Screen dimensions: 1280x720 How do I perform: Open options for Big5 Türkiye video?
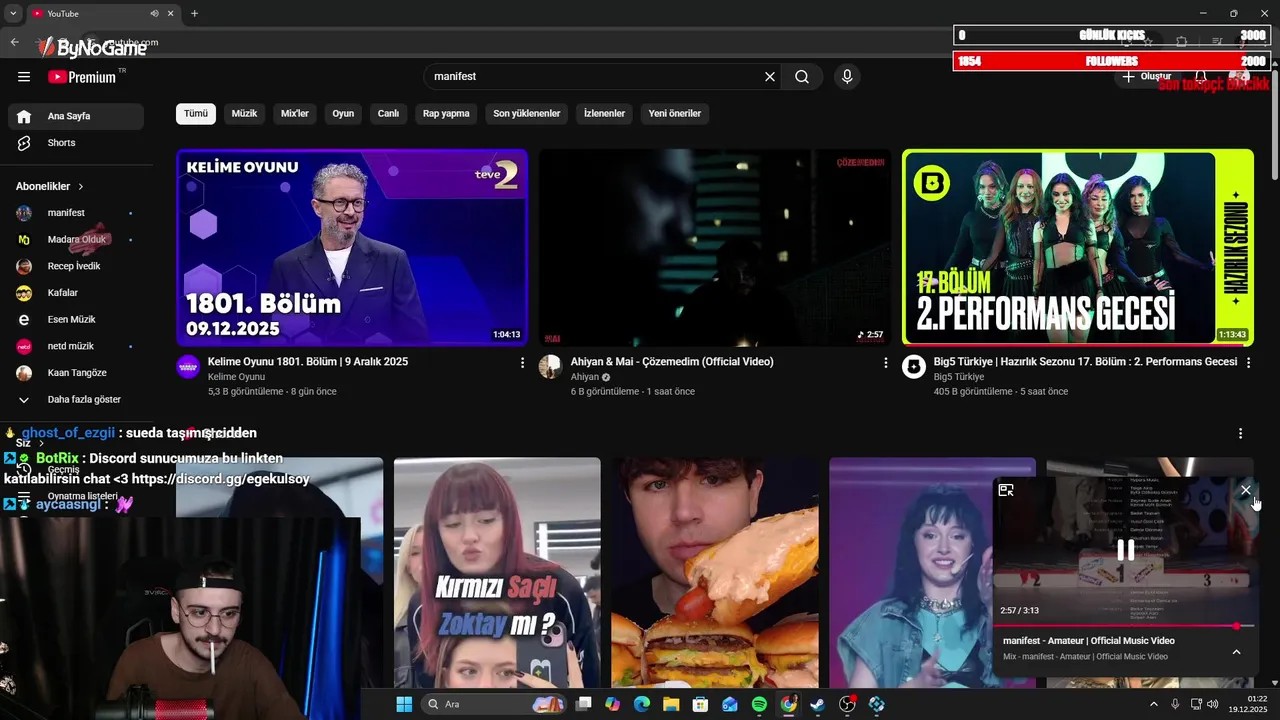[x=1248, y=363]
